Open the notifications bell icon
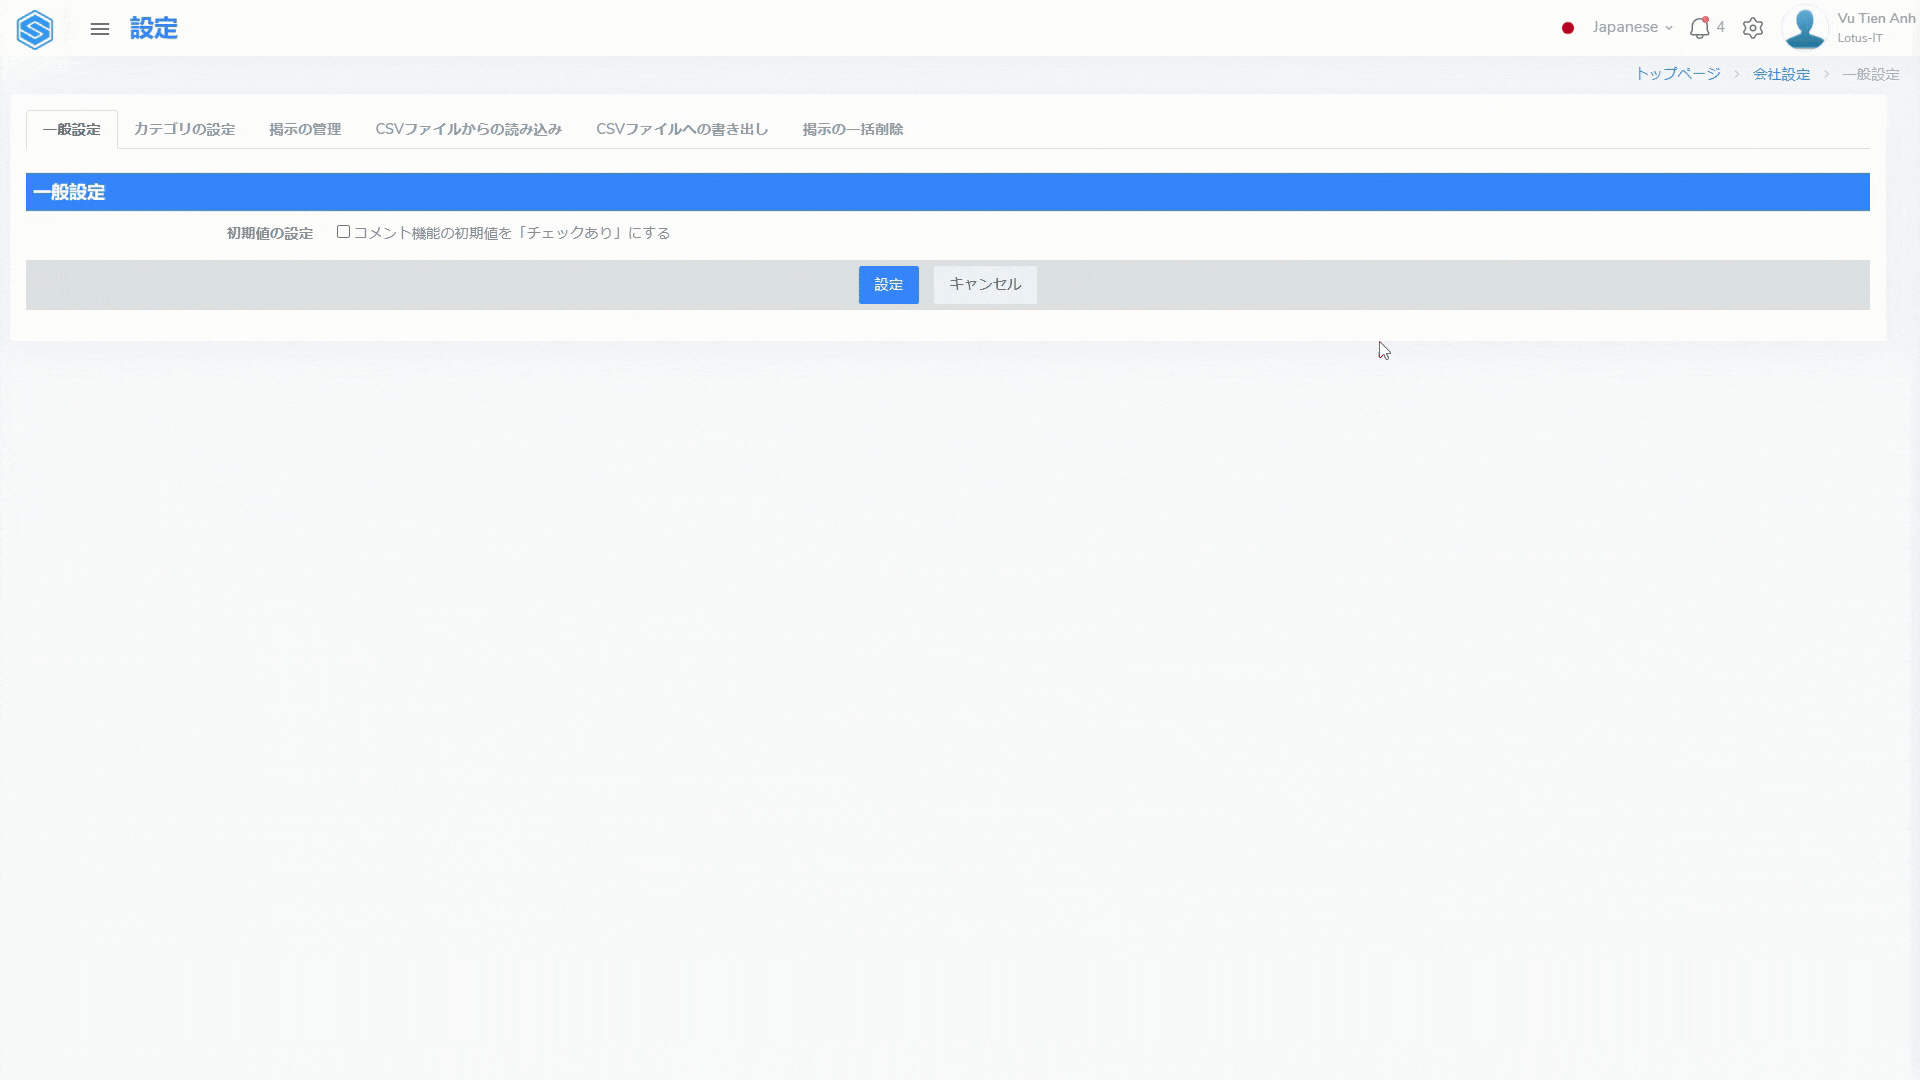This screenshot has width=1920, height=1080. tap(1699, 28)
